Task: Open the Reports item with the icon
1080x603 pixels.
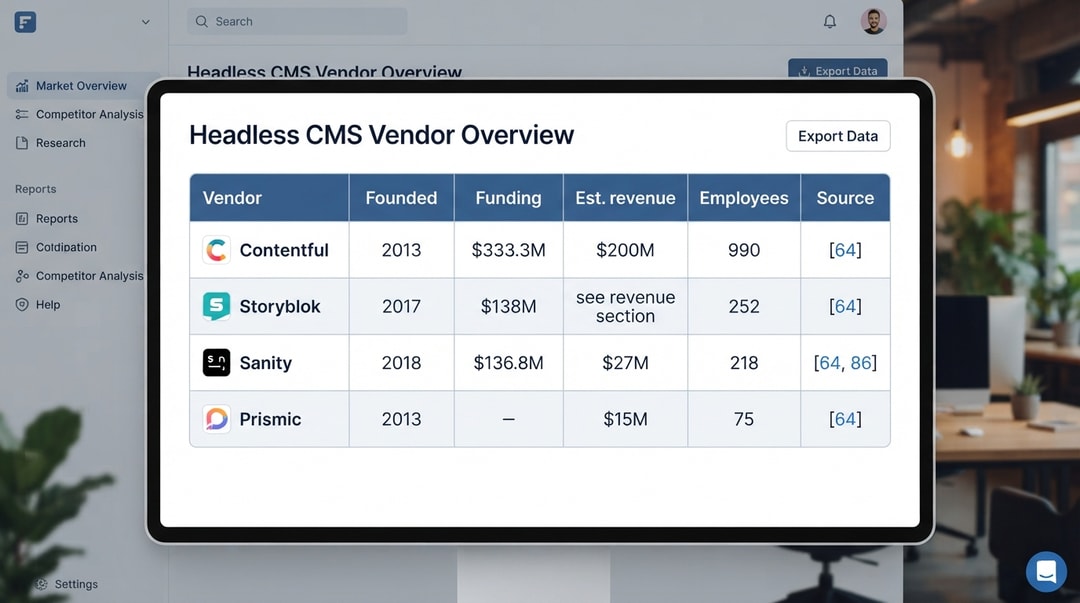Action: coord(47,218)
